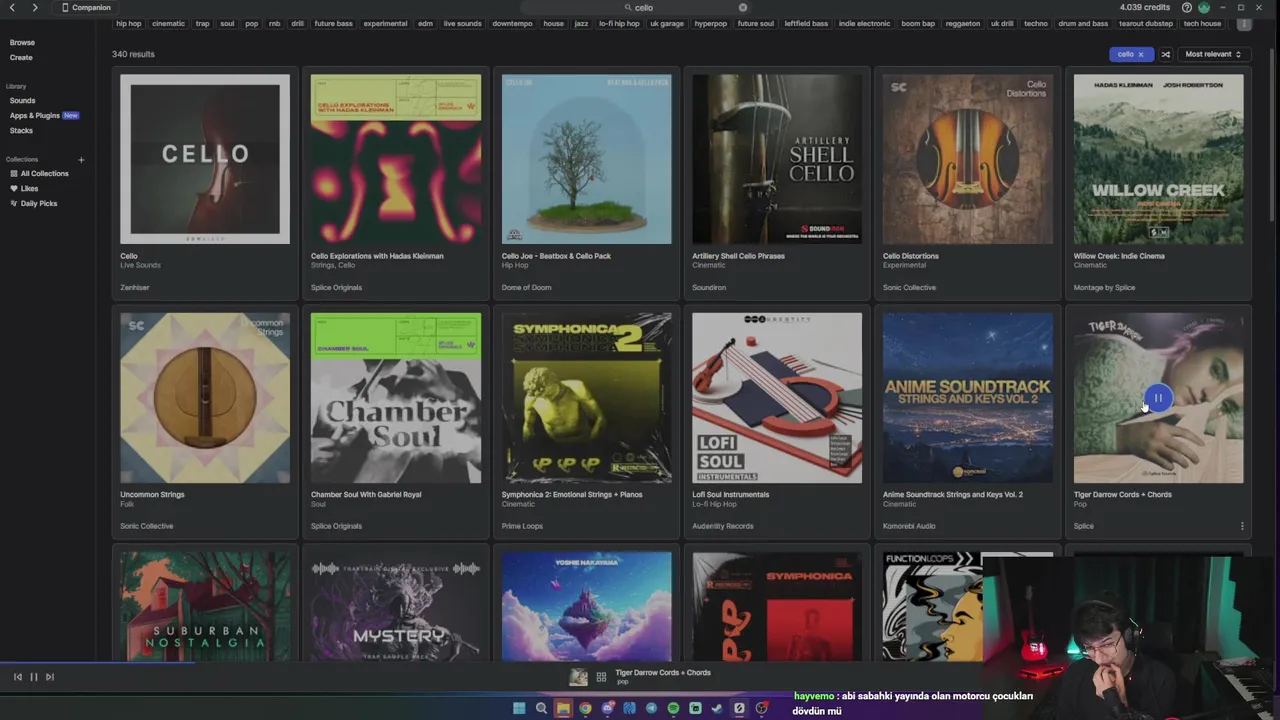Open the Artillery Shell Cello Phrases title
The height and width of the screenshot is (720, 1280).
click(738, 256)
